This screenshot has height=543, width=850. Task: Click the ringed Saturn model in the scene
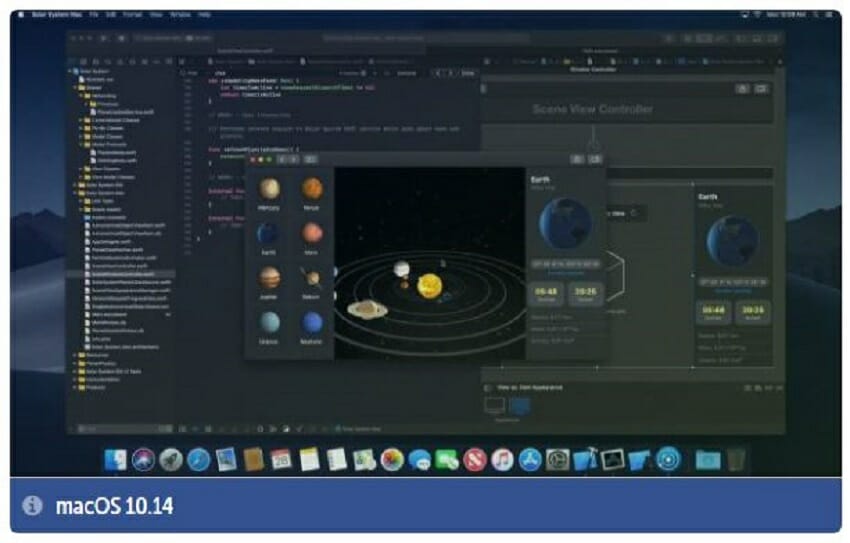(x=368, y=309)
